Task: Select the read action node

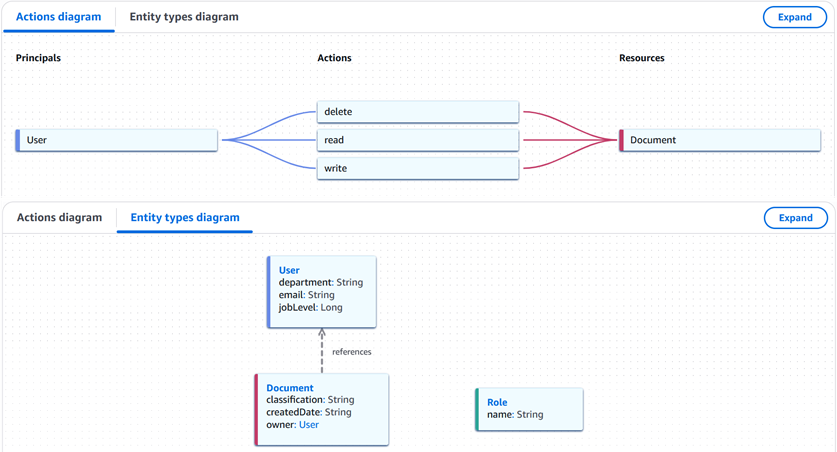Action: [418, 140]
